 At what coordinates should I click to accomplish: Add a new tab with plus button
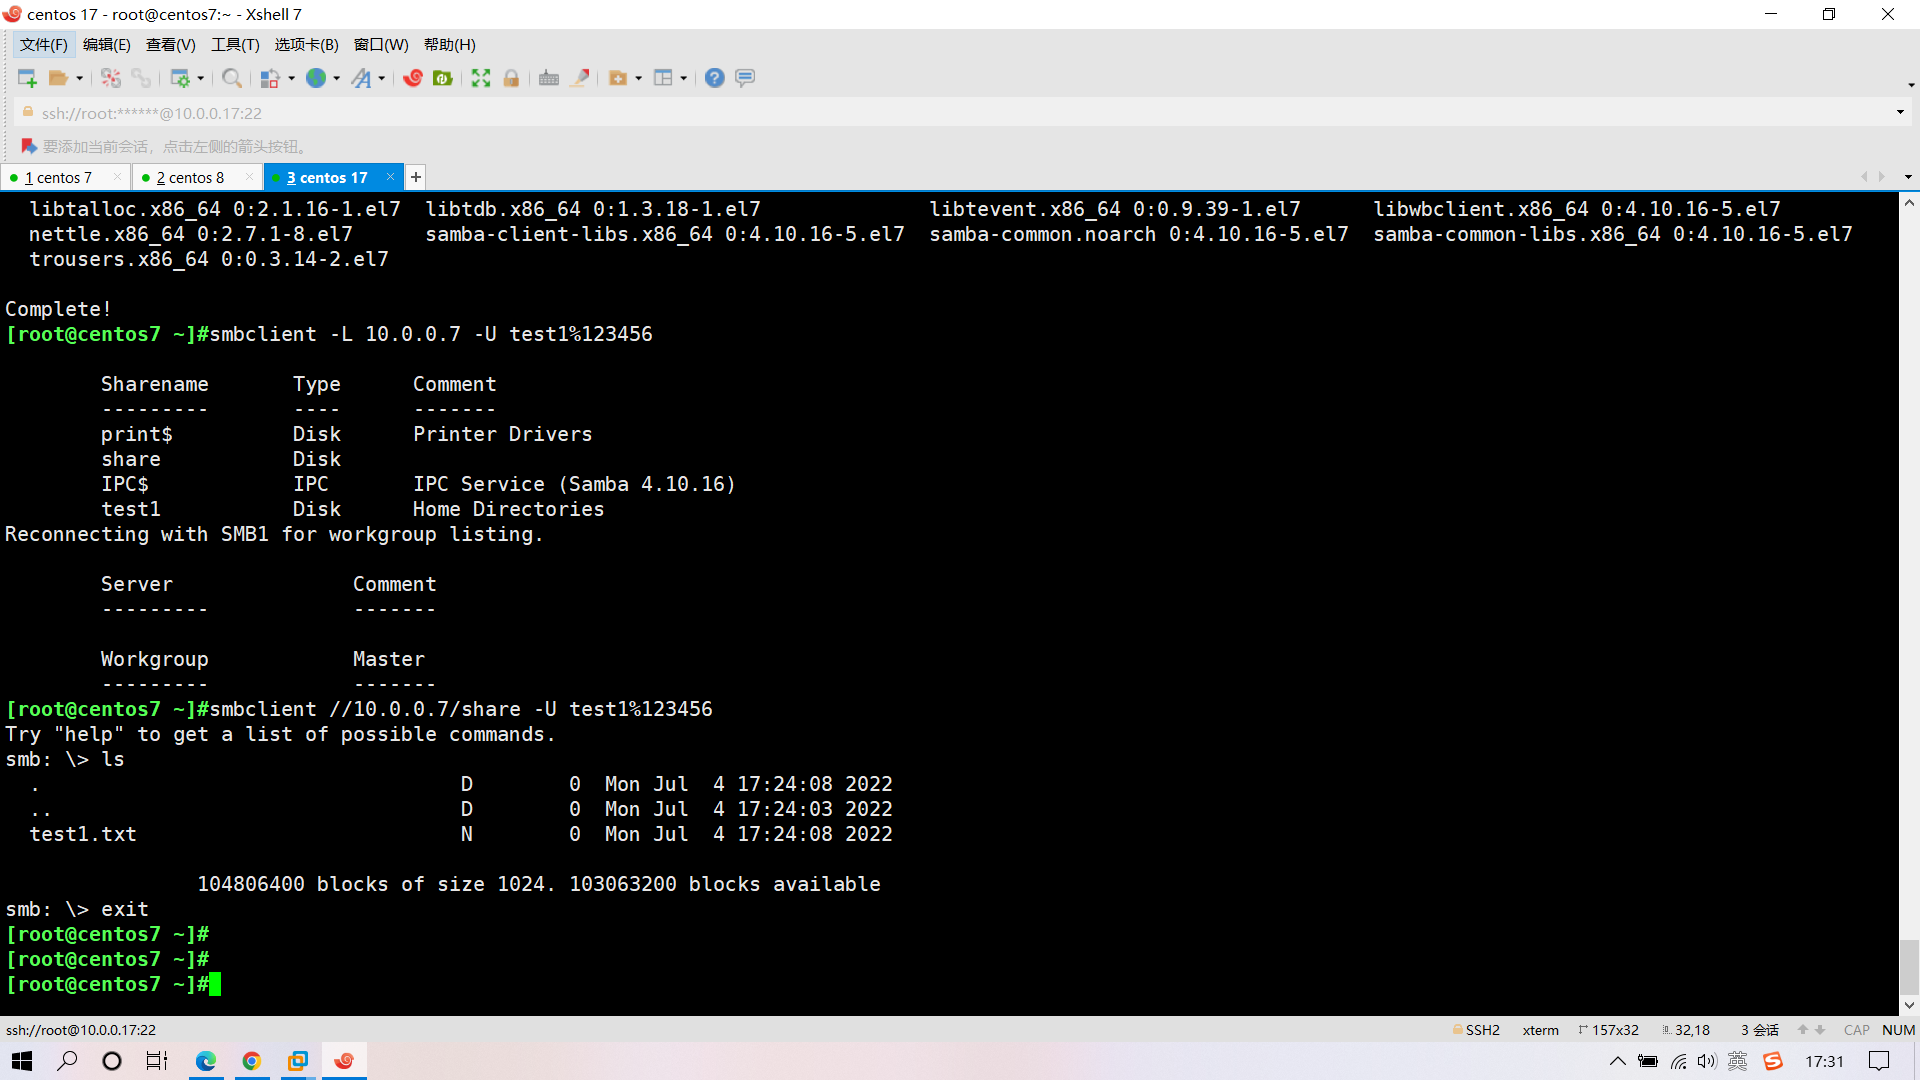[x=416, y=178]
